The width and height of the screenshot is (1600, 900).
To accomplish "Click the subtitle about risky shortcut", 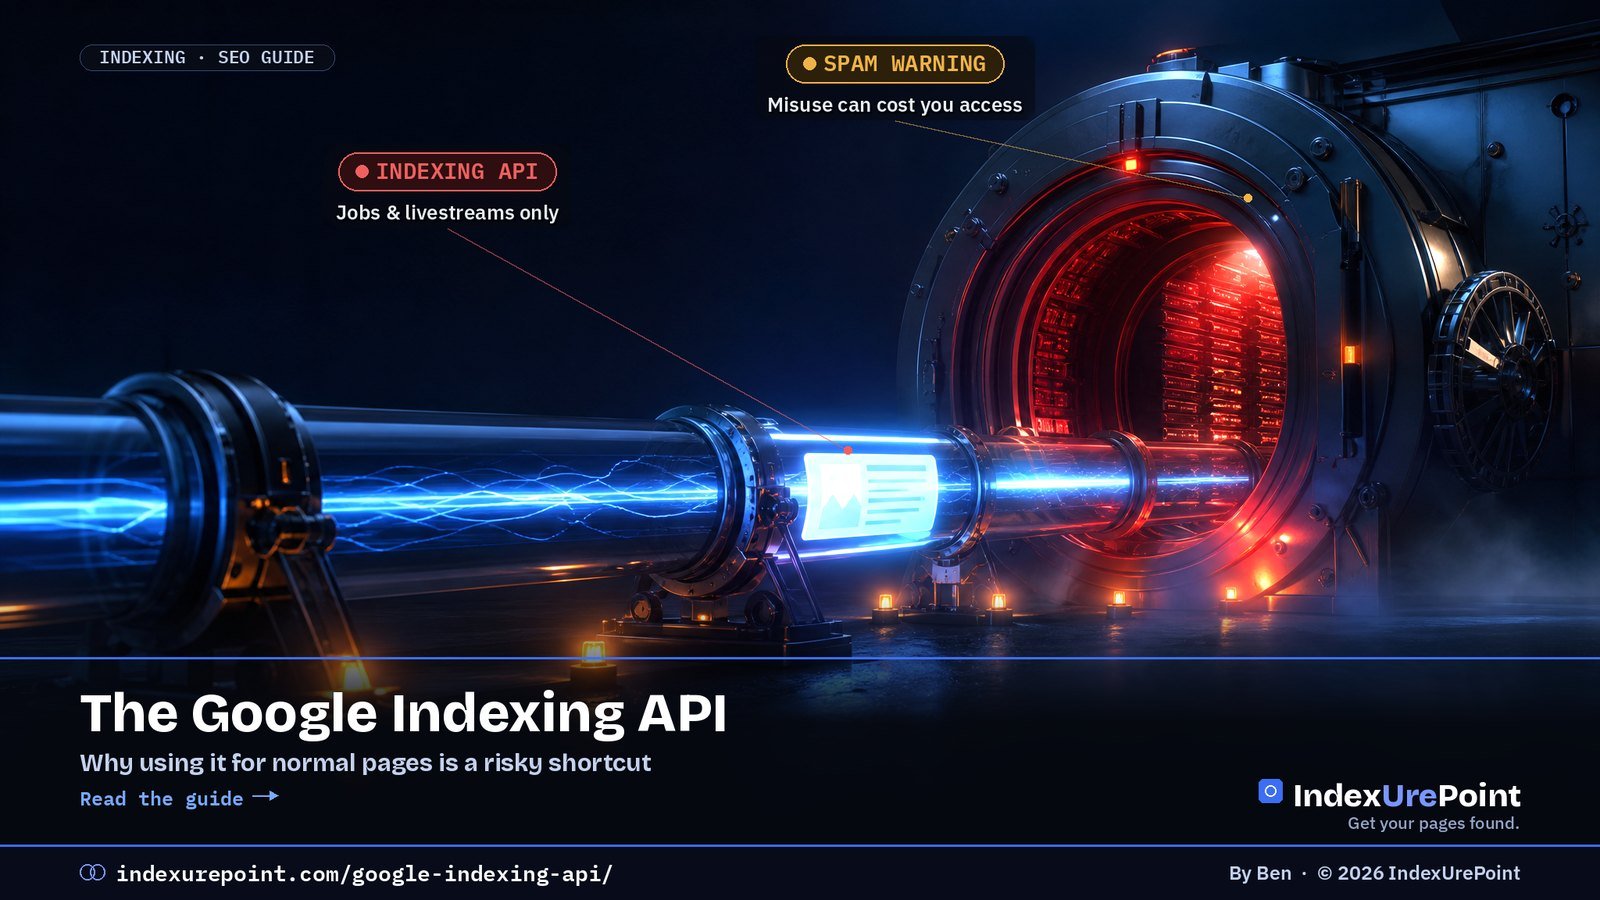I will (x=365, y=763).
